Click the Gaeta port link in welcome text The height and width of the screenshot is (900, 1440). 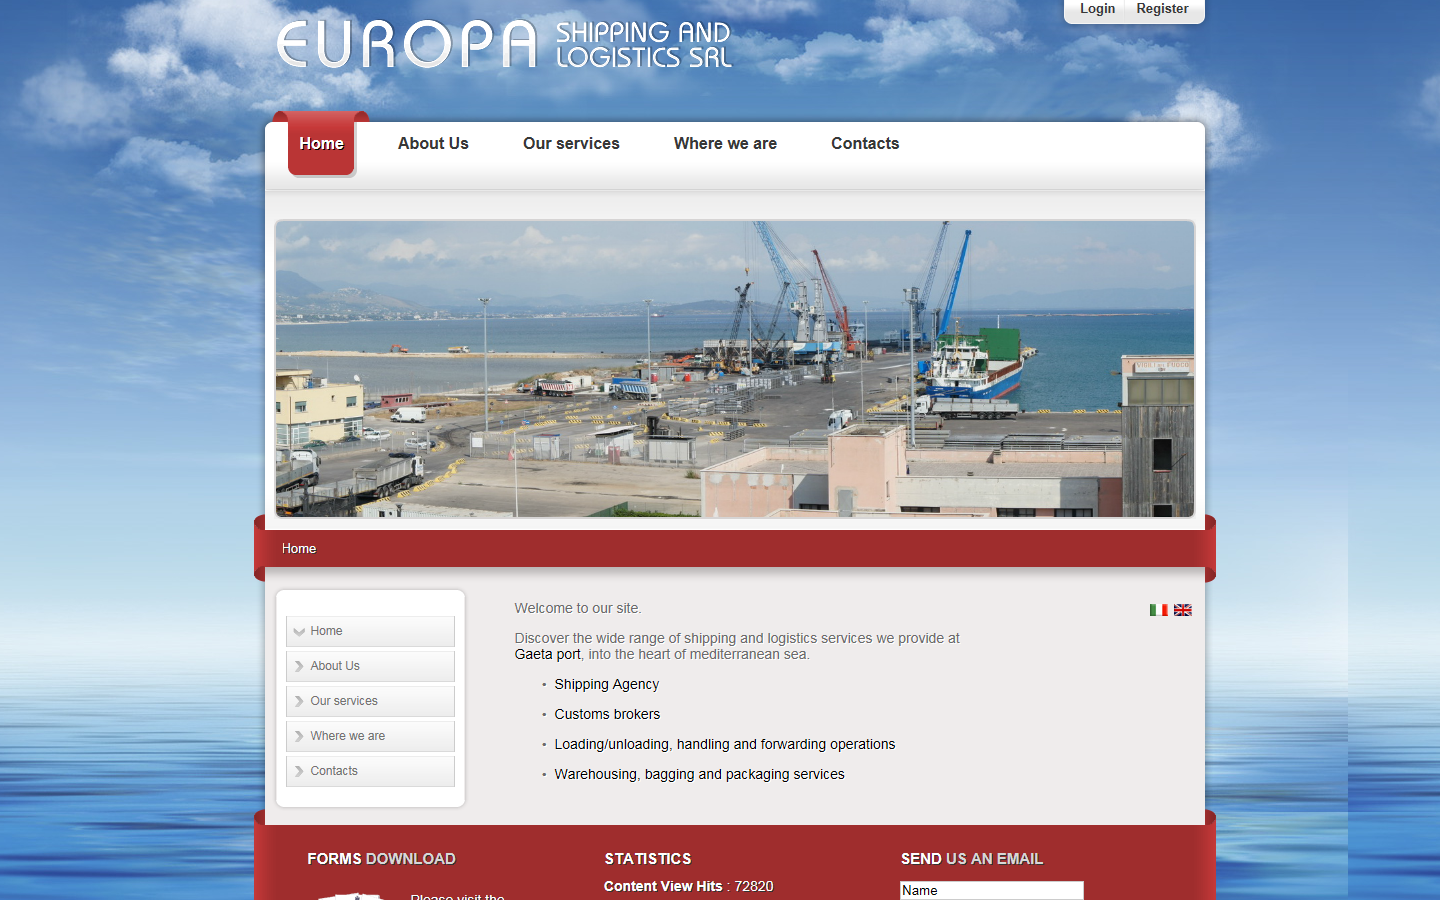click(x=547, y=654)
